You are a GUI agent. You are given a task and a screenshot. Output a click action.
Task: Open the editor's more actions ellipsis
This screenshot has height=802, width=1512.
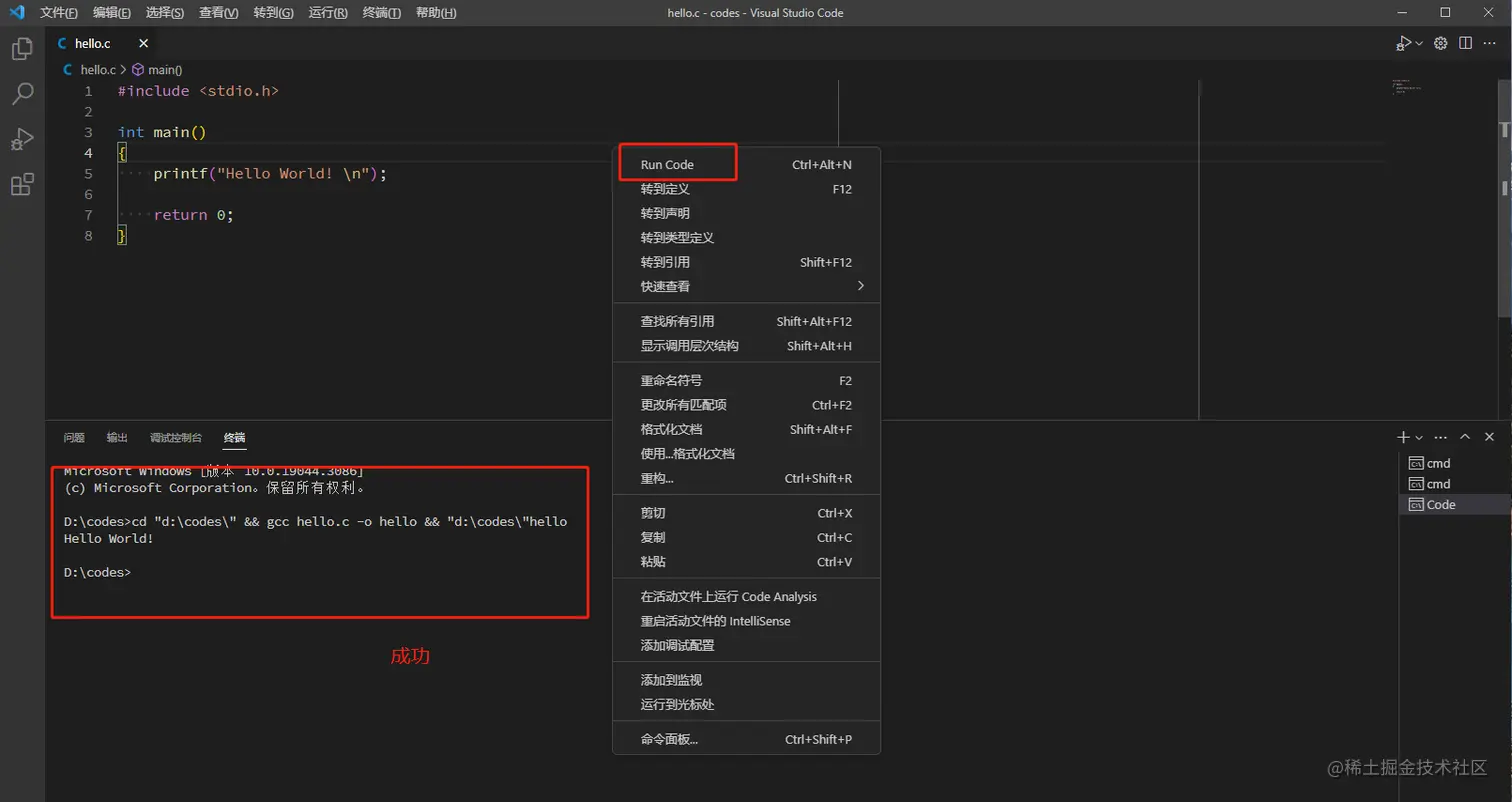click(1490, 43)
